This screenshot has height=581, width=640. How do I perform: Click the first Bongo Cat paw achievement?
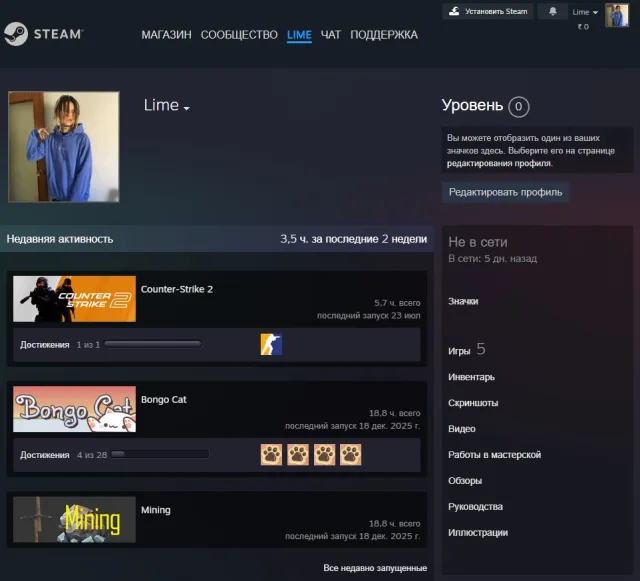pos(271,454)
